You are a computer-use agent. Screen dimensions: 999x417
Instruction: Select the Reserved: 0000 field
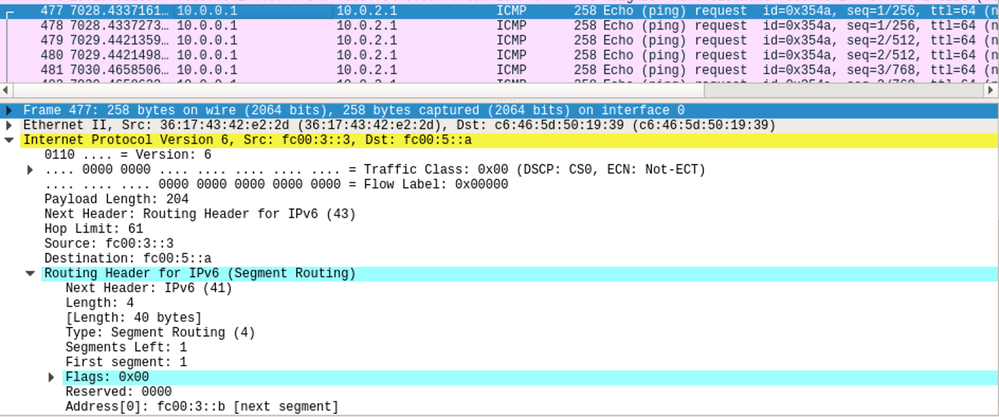pos(119,392)
